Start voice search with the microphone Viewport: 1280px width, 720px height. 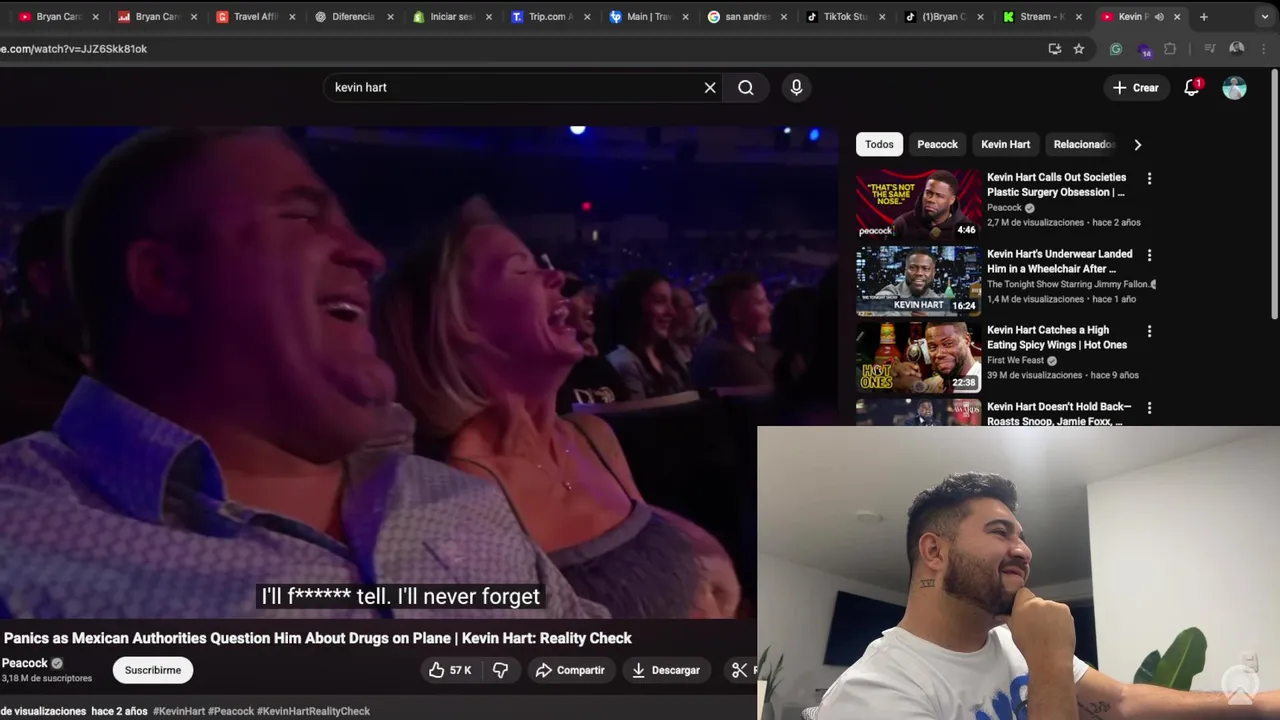click(796, 88)
